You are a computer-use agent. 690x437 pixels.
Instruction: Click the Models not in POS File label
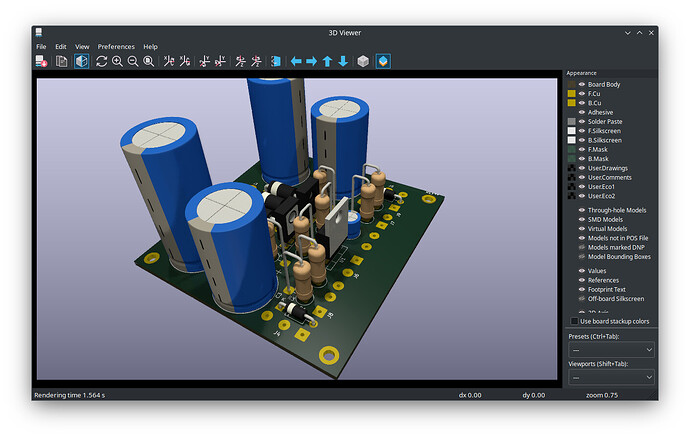[618, 238]
